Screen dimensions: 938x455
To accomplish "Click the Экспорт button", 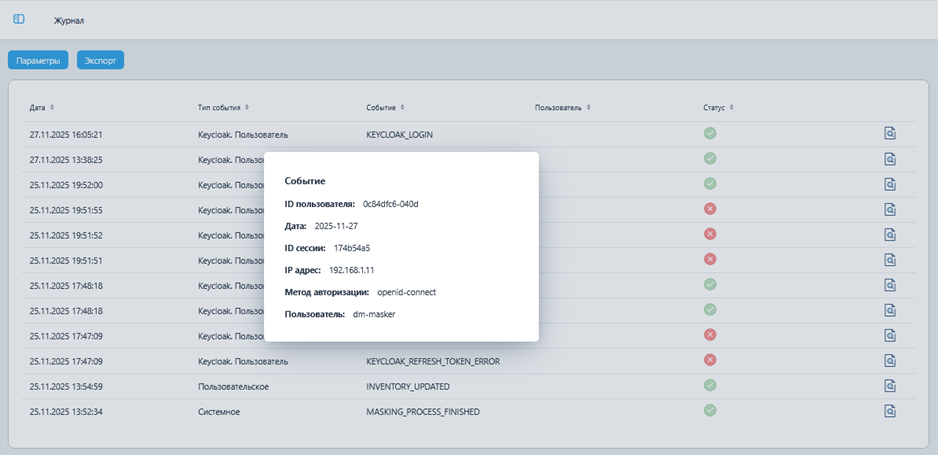I will (100, 60).
